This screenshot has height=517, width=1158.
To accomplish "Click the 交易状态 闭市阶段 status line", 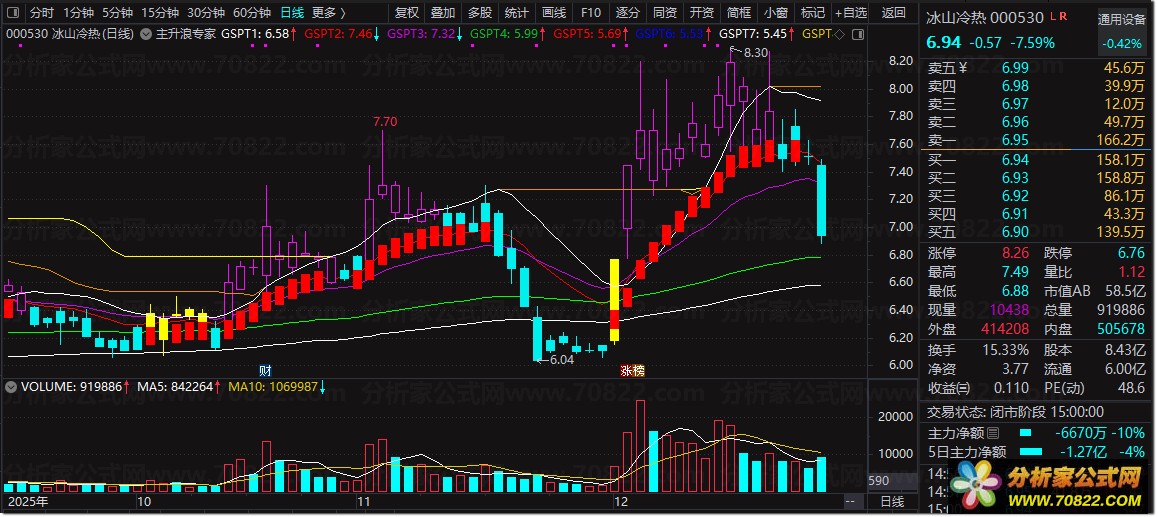I will point(1015,412).
